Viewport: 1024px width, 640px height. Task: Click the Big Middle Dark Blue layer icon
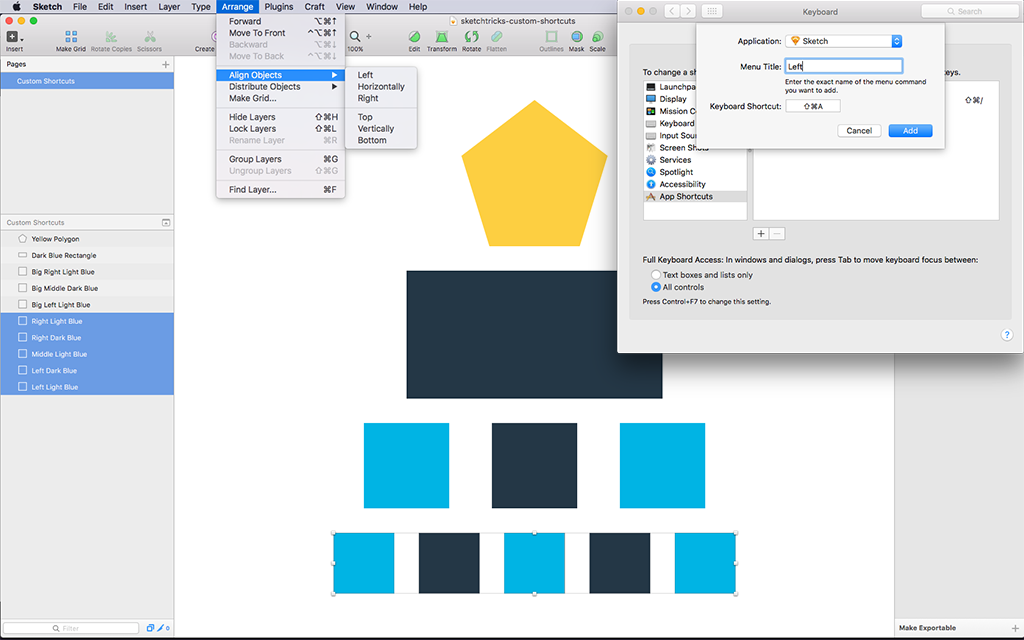coord(23,288)
